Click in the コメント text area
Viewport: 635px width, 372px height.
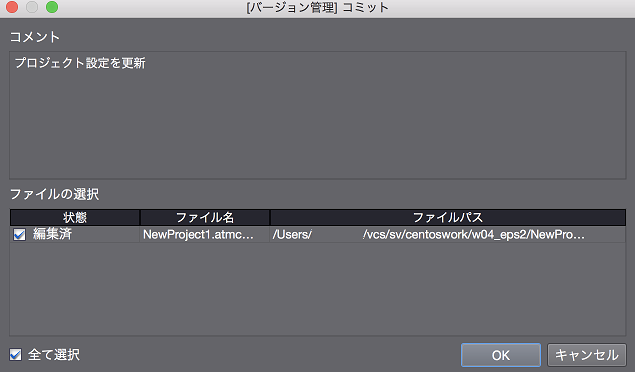[318, 115]
